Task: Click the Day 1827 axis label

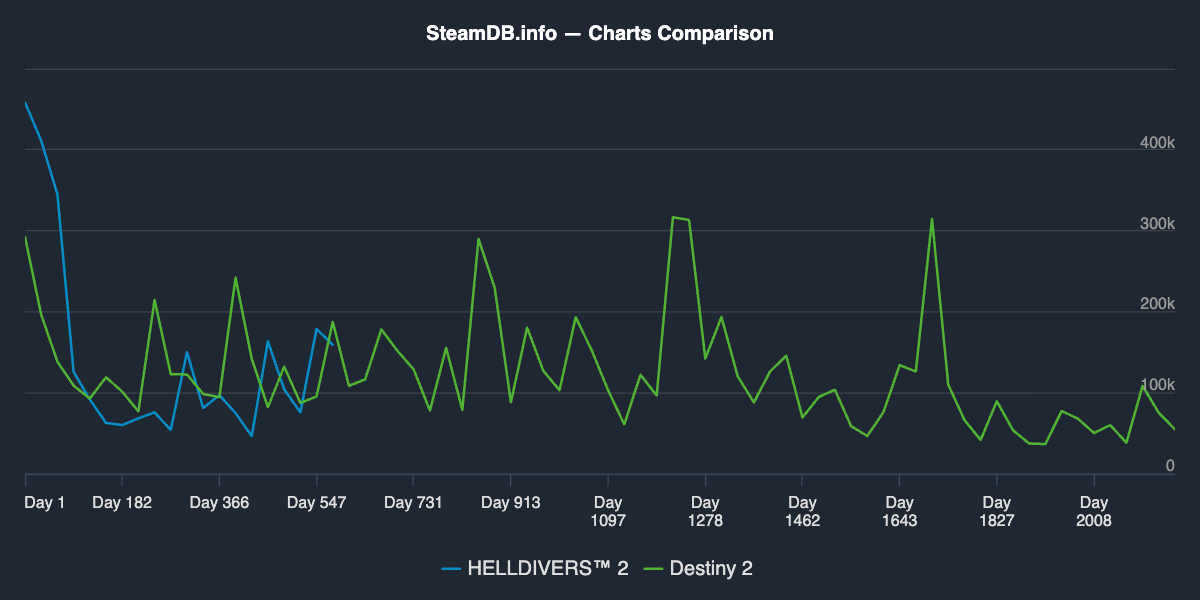Action: pos(996,511)
